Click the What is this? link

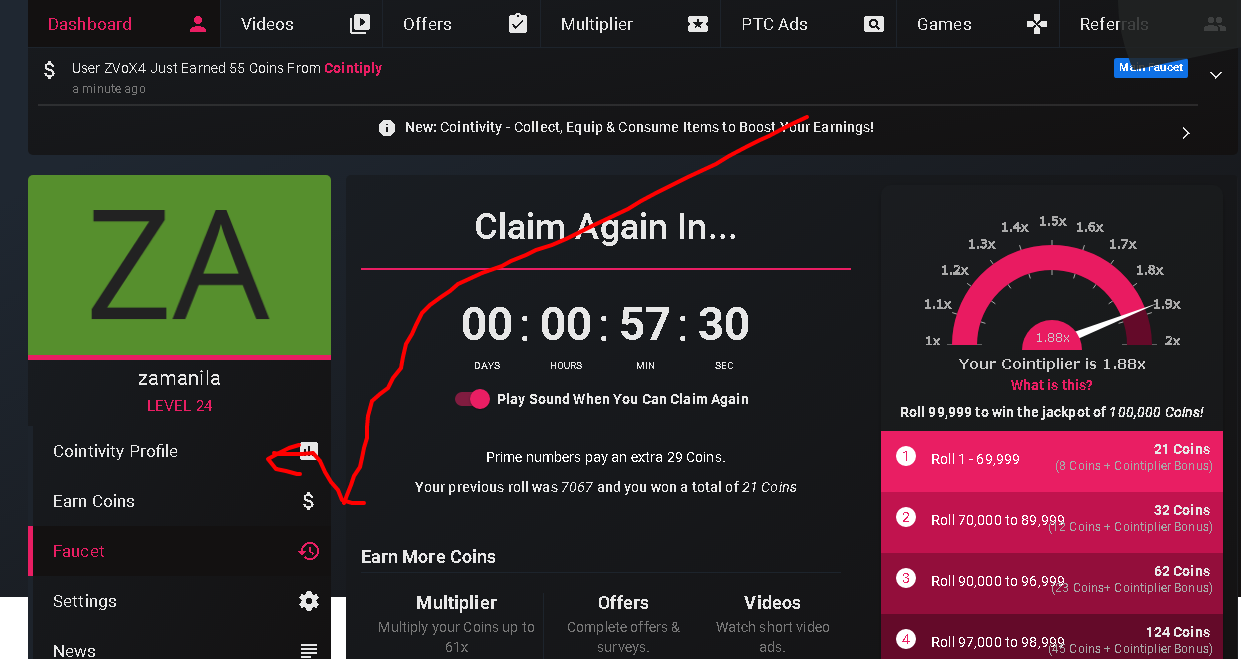pyautogui.click(x=1051, y=385)
